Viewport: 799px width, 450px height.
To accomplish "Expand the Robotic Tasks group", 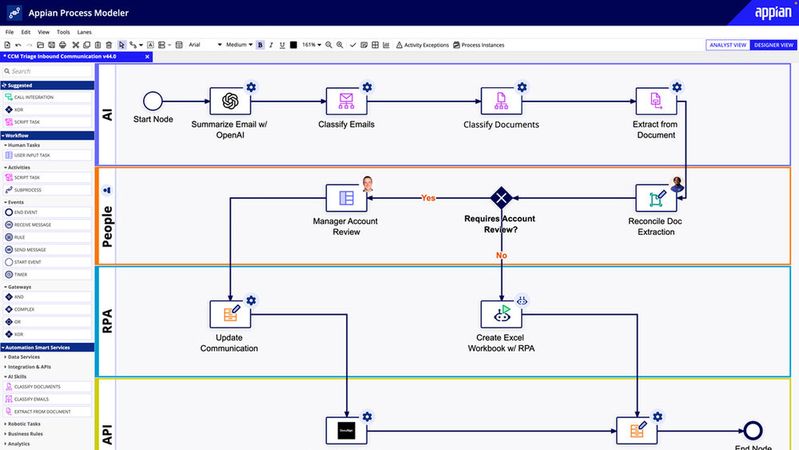I will [23, 423].
